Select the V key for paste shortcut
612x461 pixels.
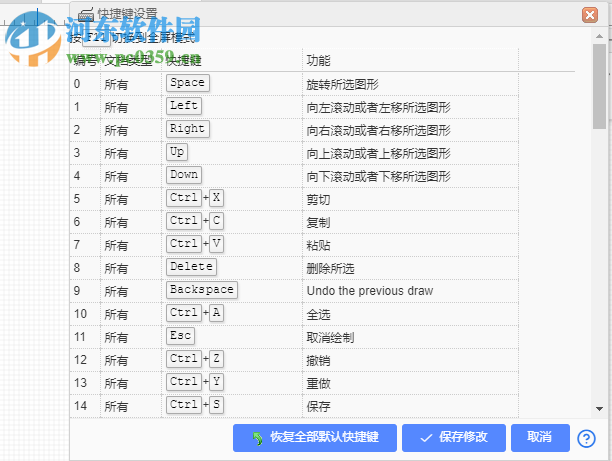pos(217,244)
